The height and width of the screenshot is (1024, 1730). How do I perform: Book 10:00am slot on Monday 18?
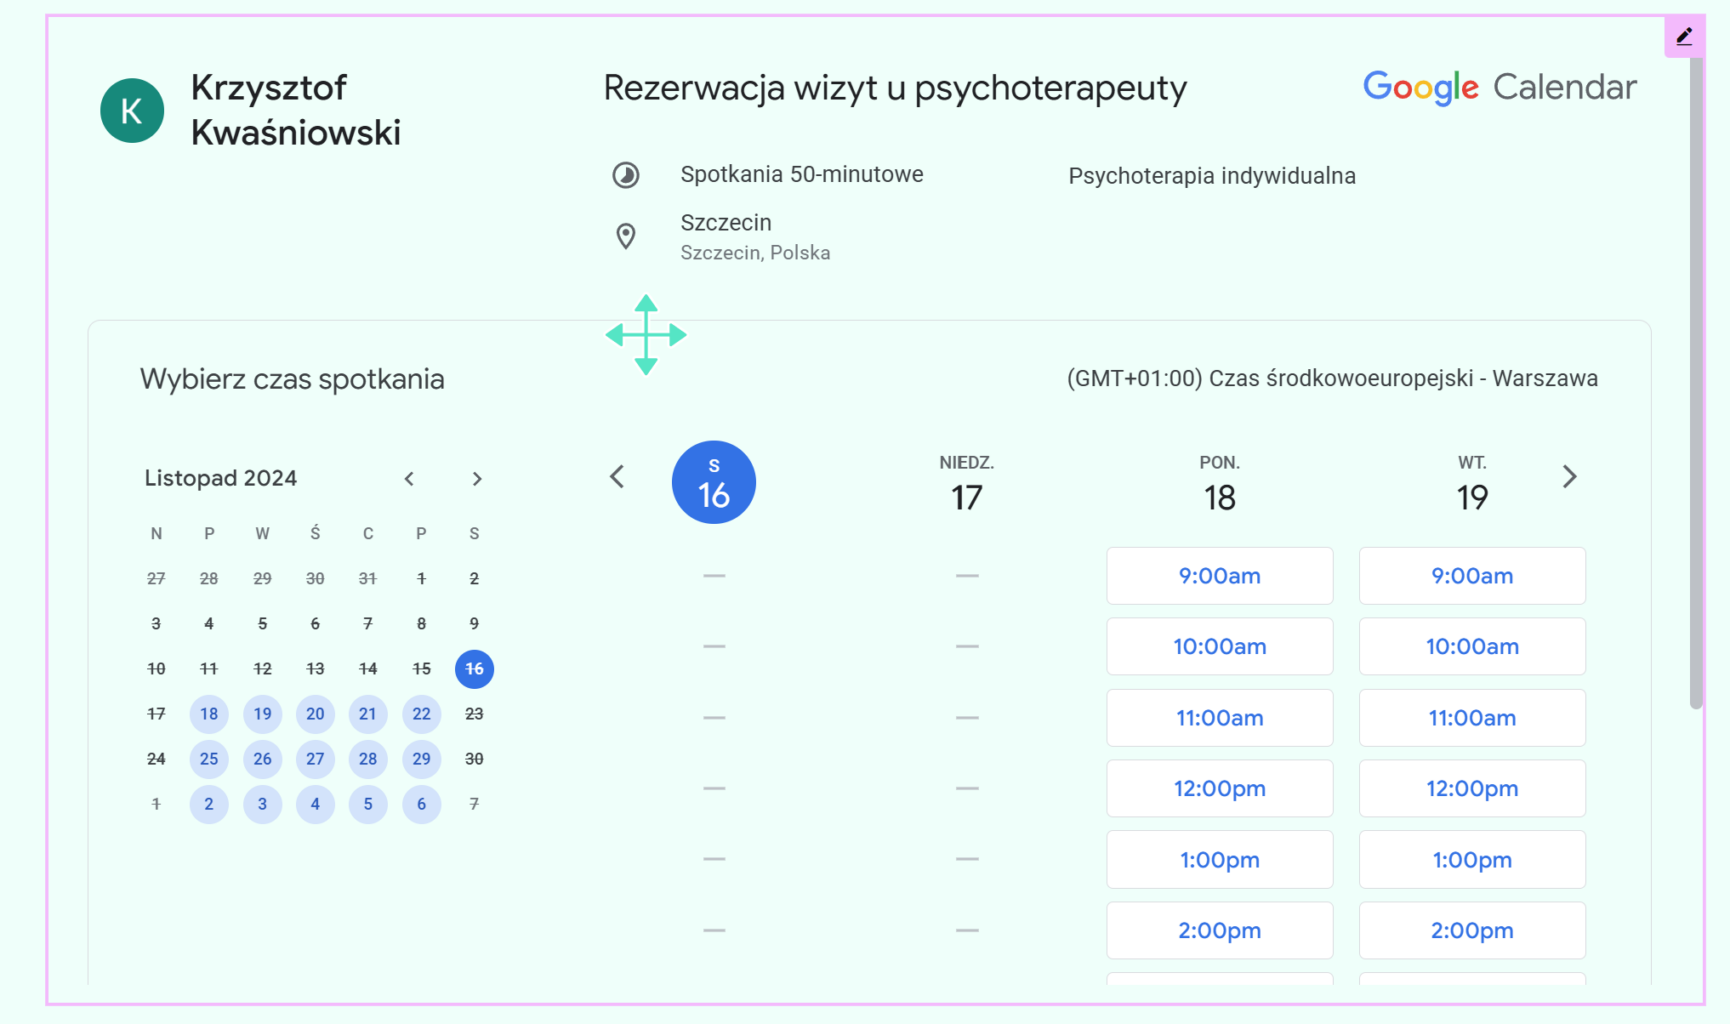(x=1220, y=647)
